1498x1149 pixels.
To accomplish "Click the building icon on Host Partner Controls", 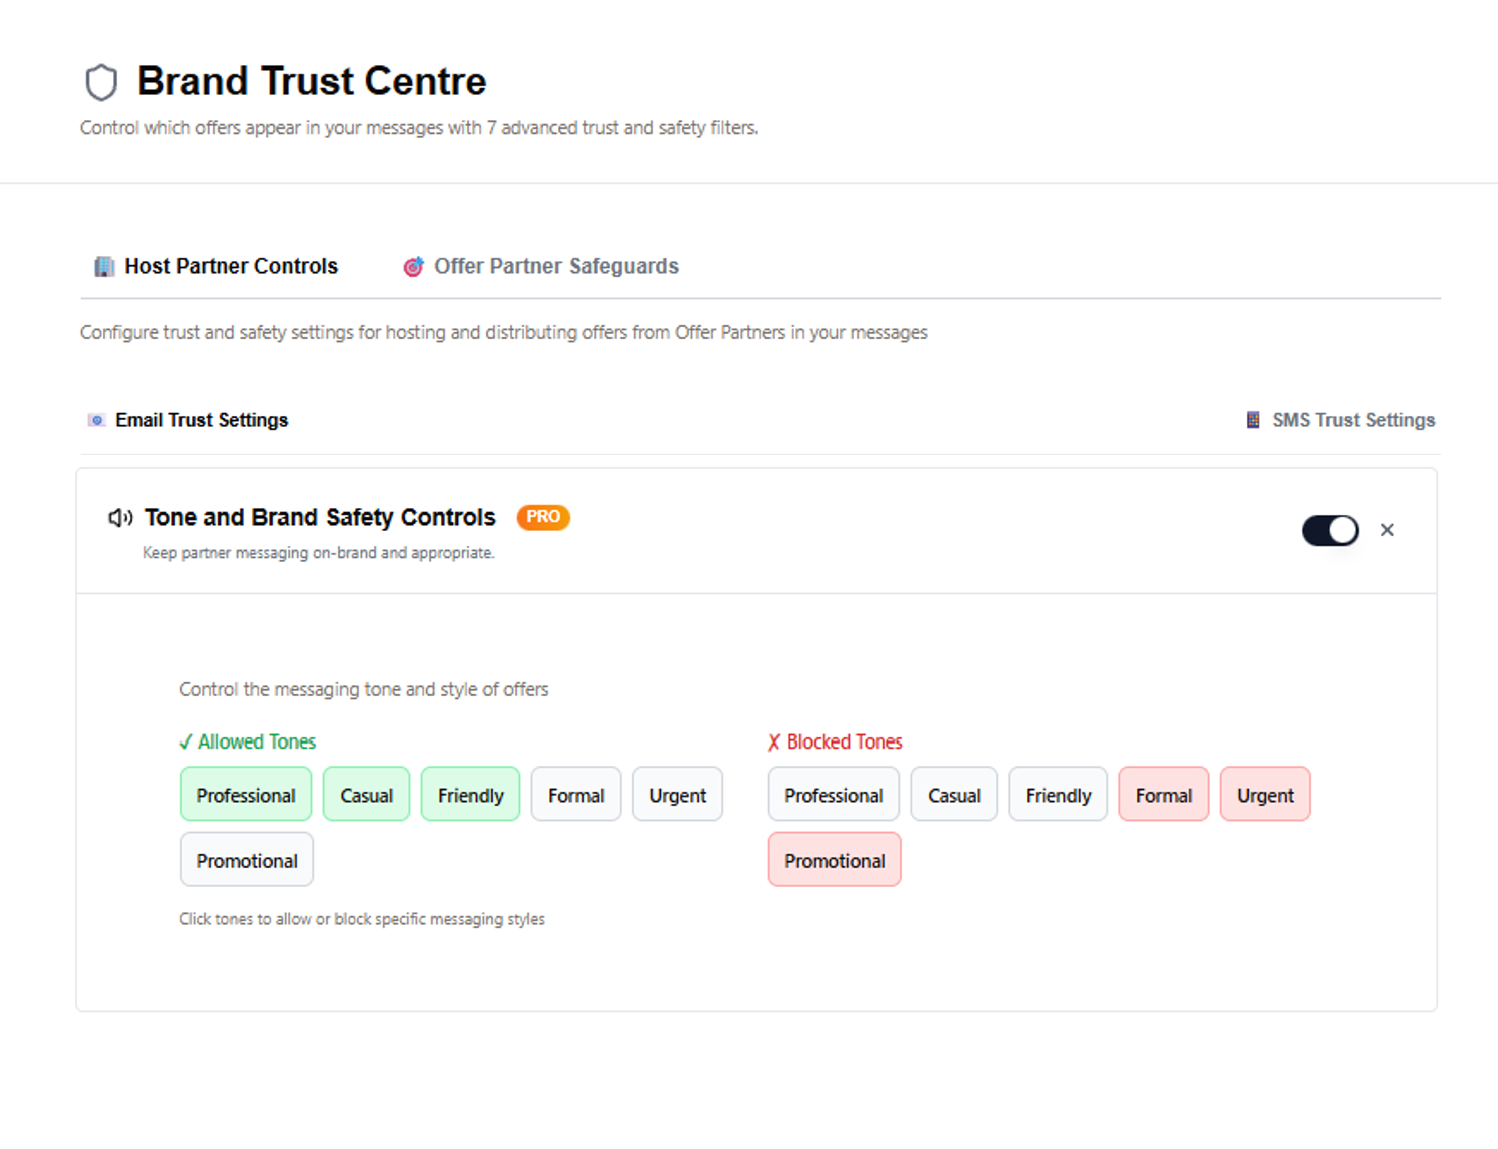I will coord(104,266).
